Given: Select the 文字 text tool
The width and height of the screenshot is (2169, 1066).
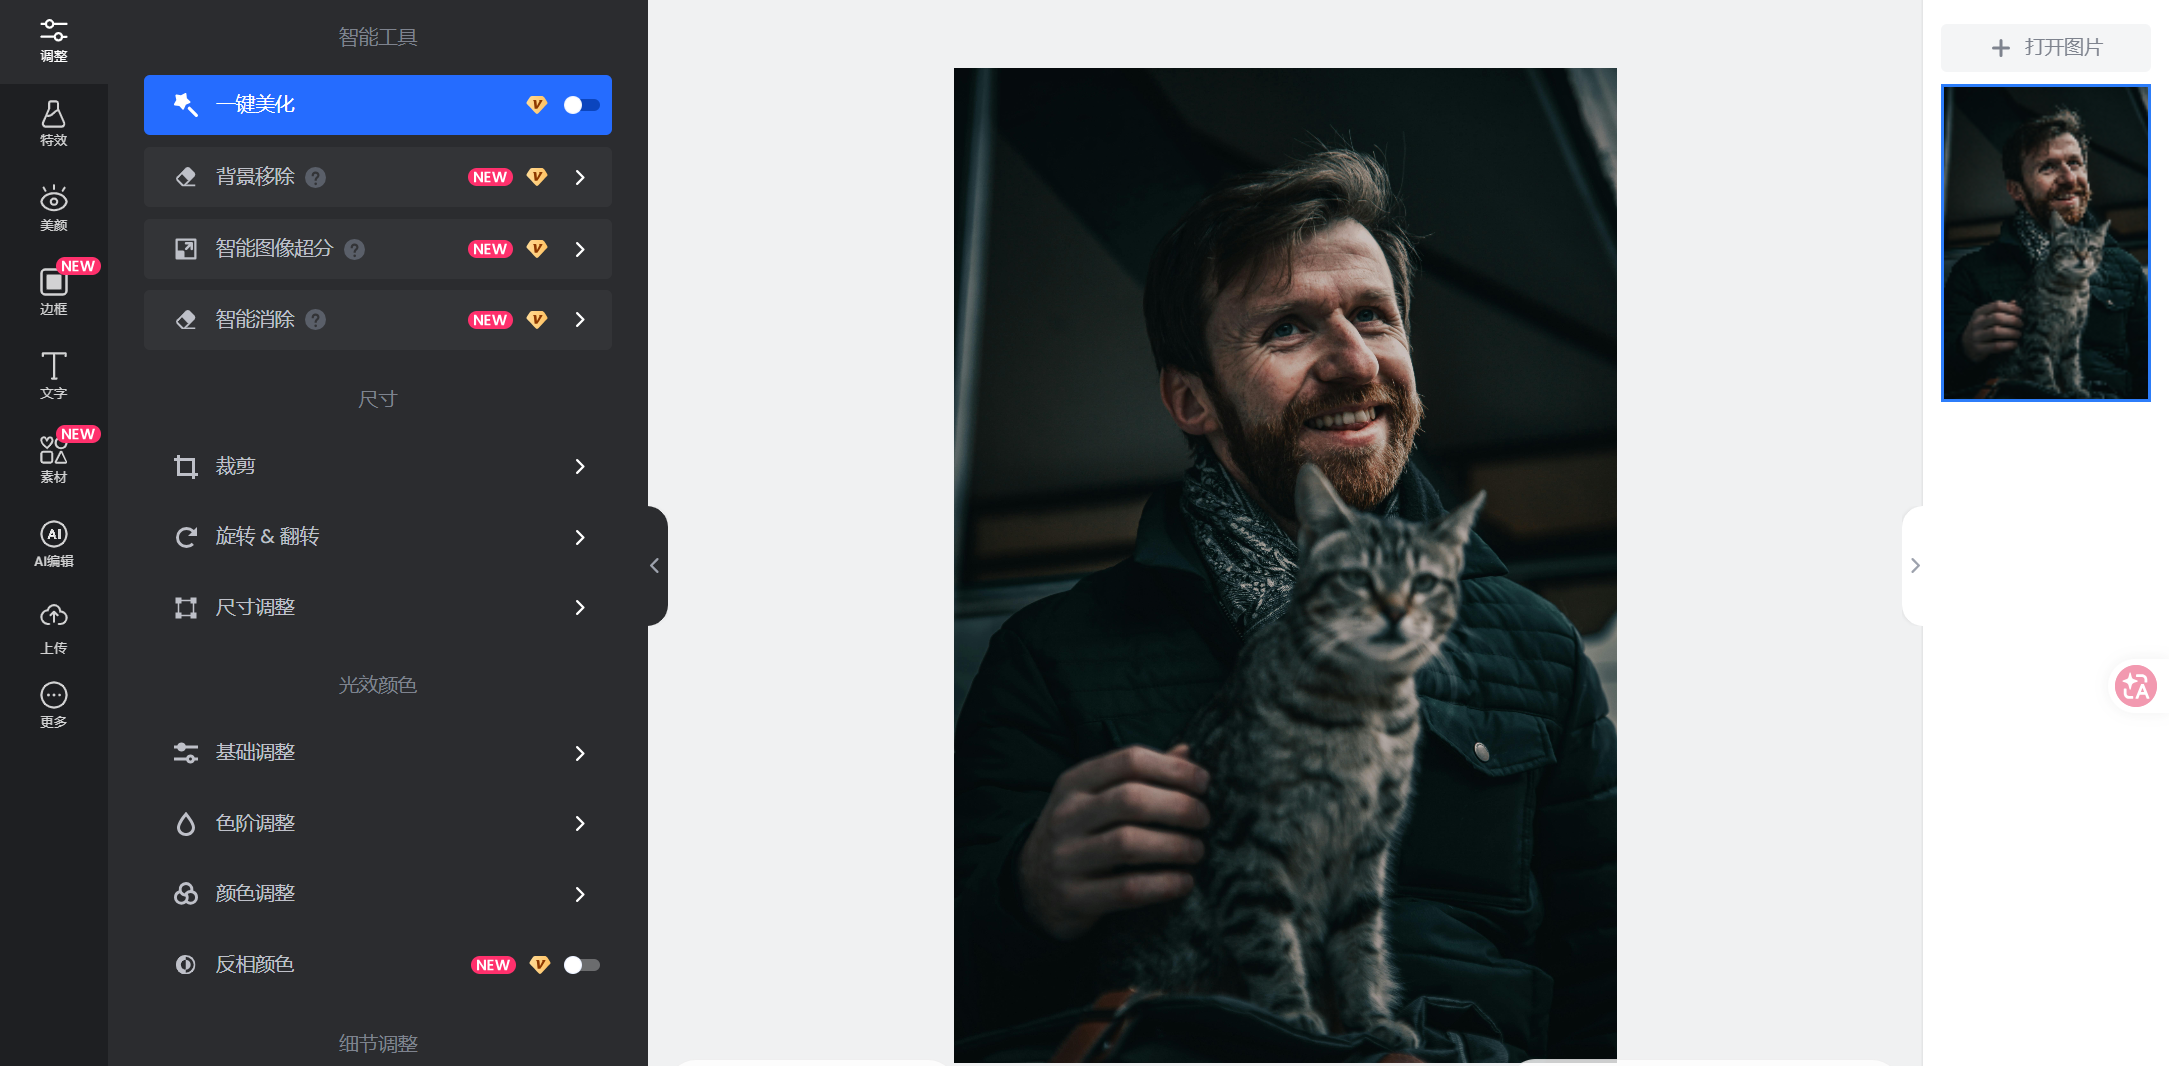Looking at the screenshot, I should click(54, 376).
